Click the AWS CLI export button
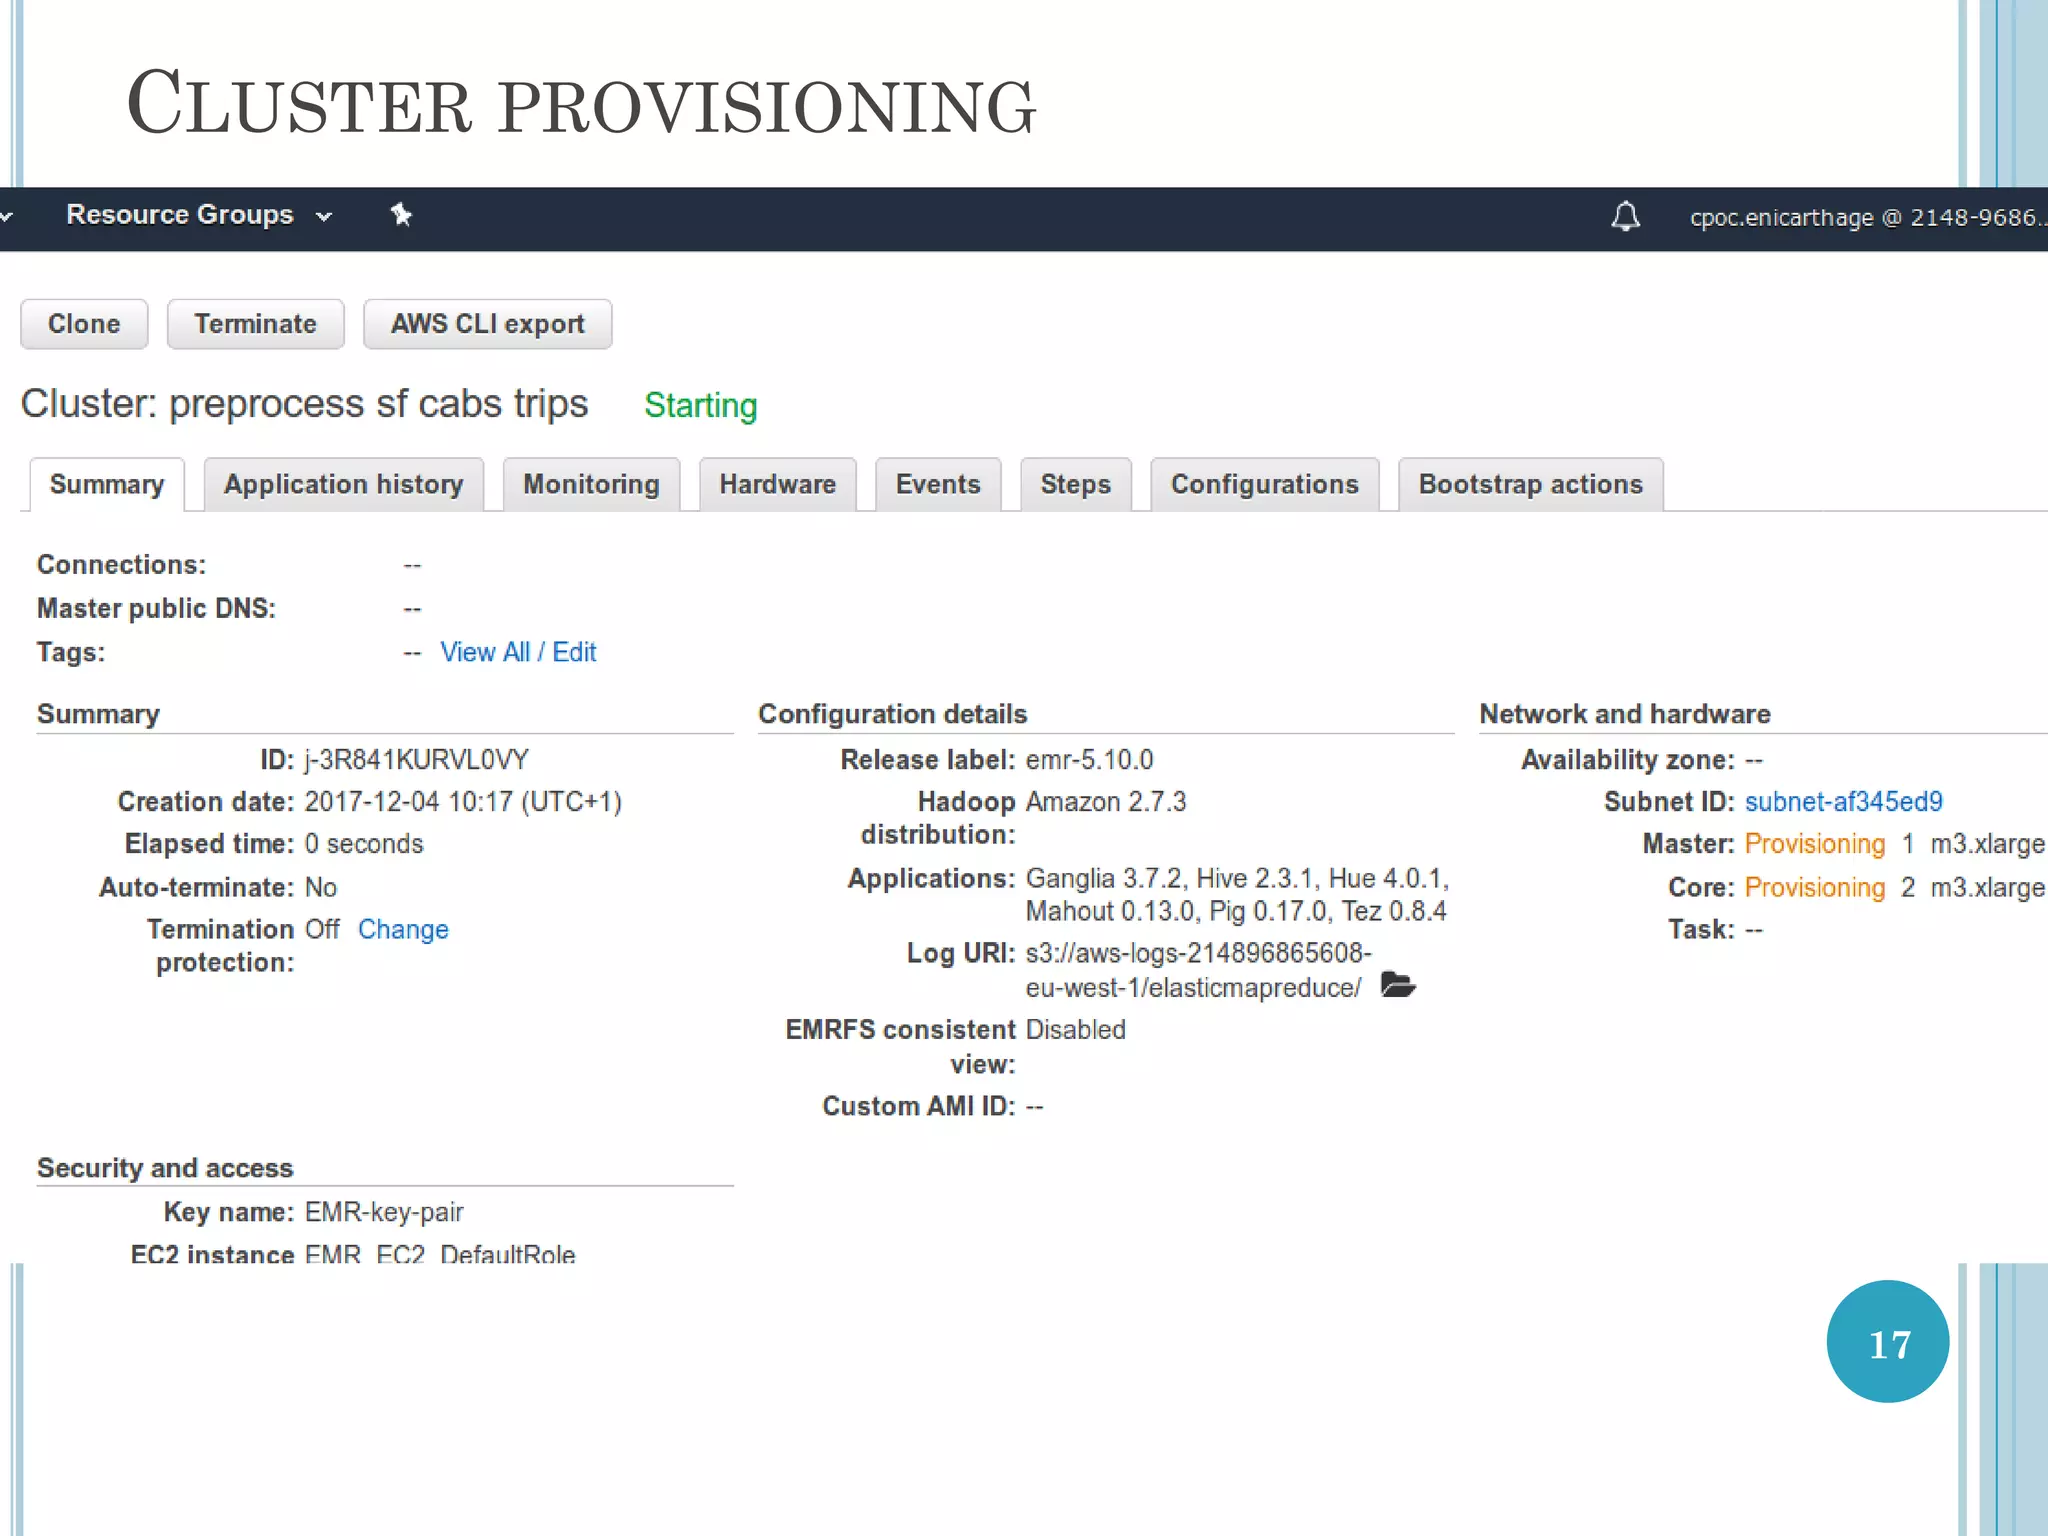 [x=487, y=324]
